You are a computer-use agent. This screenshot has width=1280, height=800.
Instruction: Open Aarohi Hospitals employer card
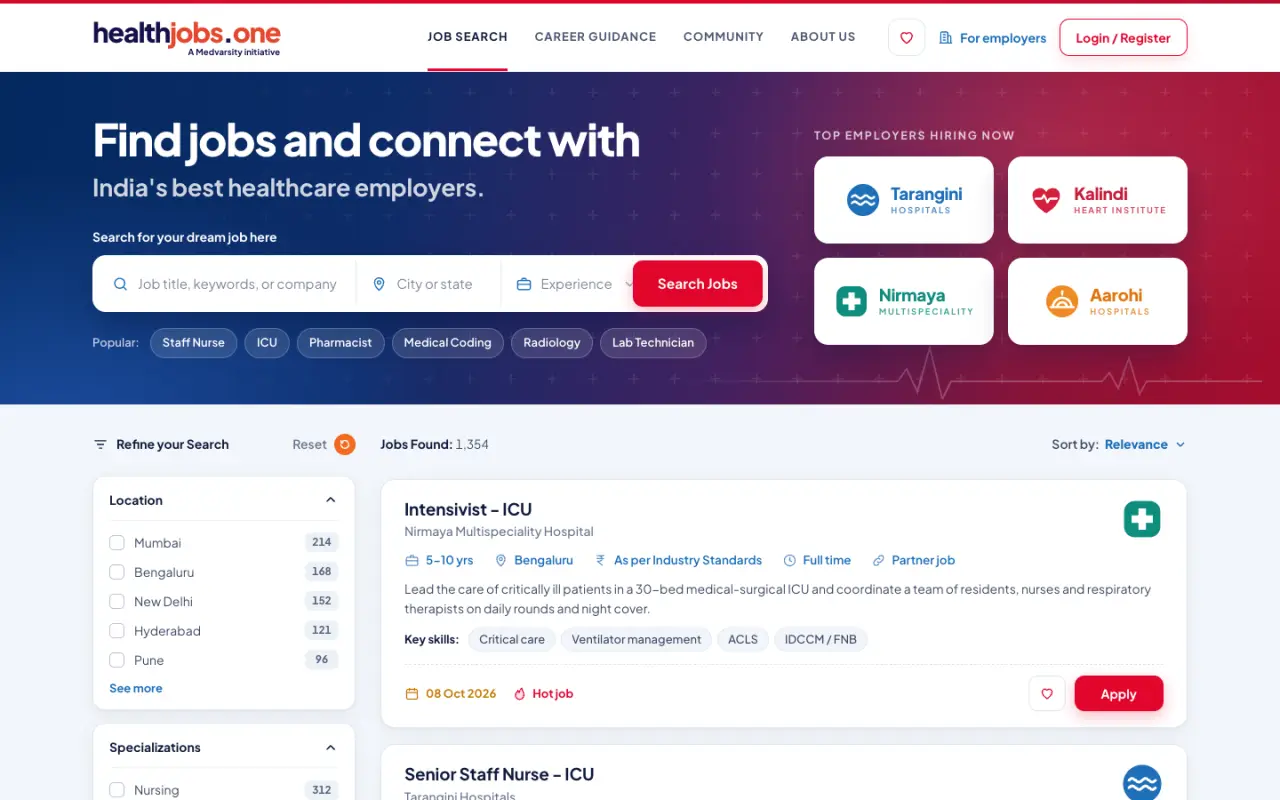click(x=1098, y=301)
